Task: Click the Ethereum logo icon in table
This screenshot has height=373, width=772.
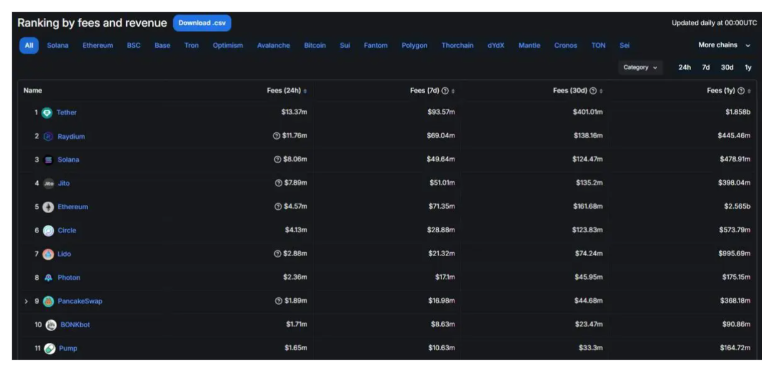Action: click(x=48, y=207)
